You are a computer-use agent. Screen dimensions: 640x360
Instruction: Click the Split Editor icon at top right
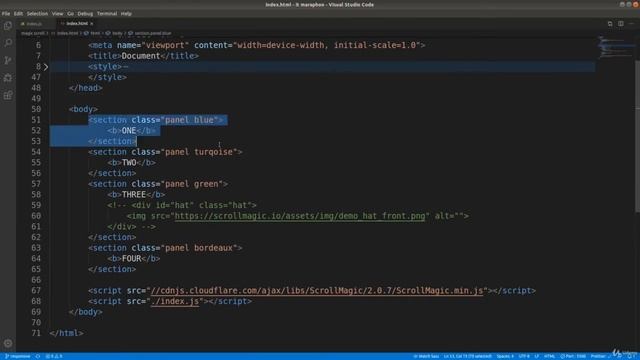[621, 24]
